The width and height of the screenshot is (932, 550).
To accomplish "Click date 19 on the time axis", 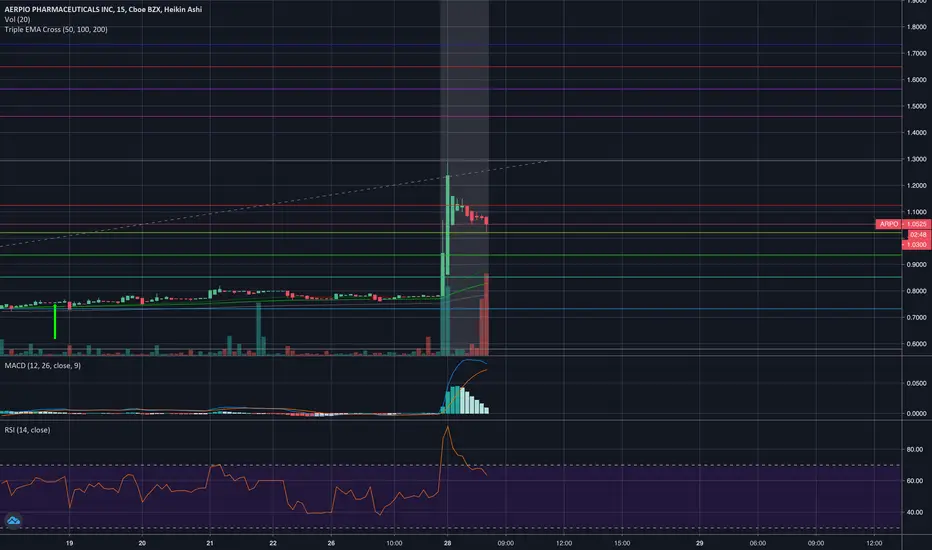I will tap(70, 543).
